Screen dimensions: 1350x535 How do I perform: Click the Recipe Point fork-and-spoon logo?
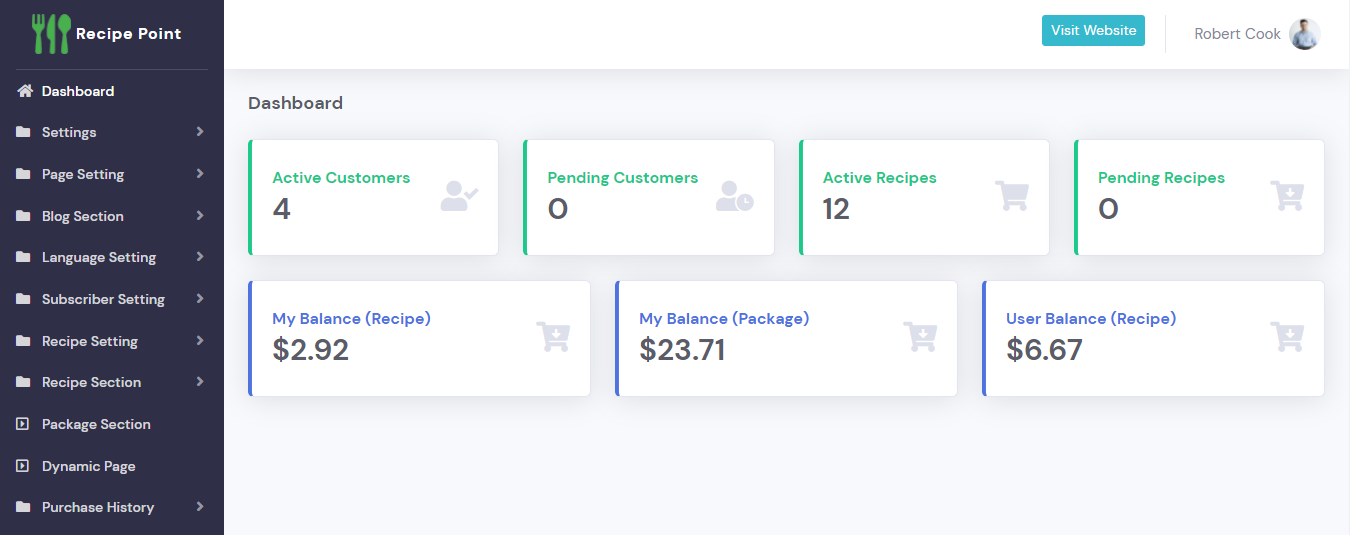click(52, 33)
